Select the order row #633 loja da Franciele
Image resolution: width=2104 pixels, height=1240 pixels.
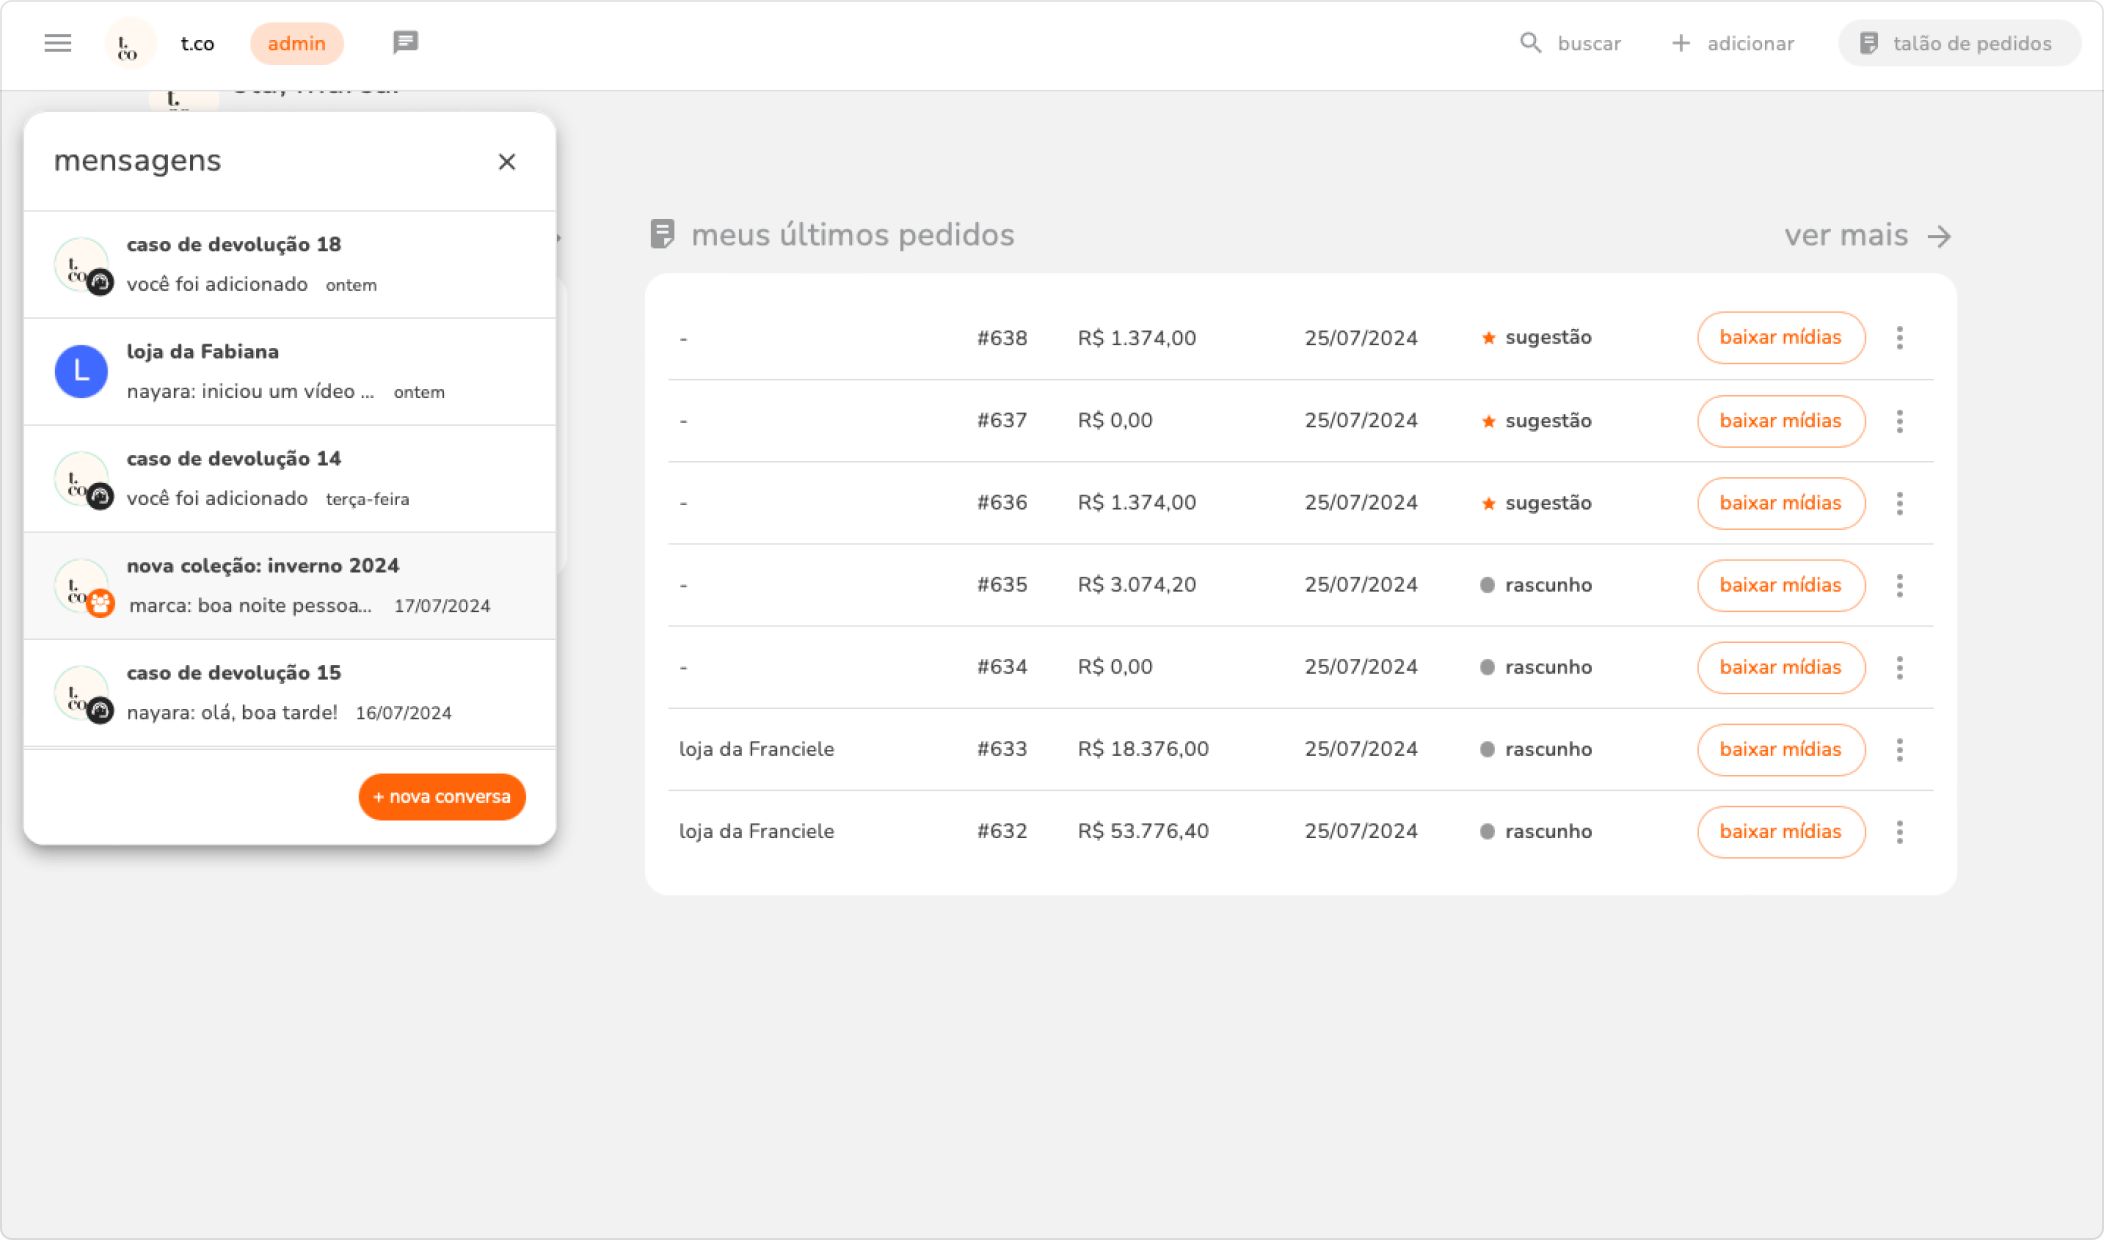[1000, 749]
